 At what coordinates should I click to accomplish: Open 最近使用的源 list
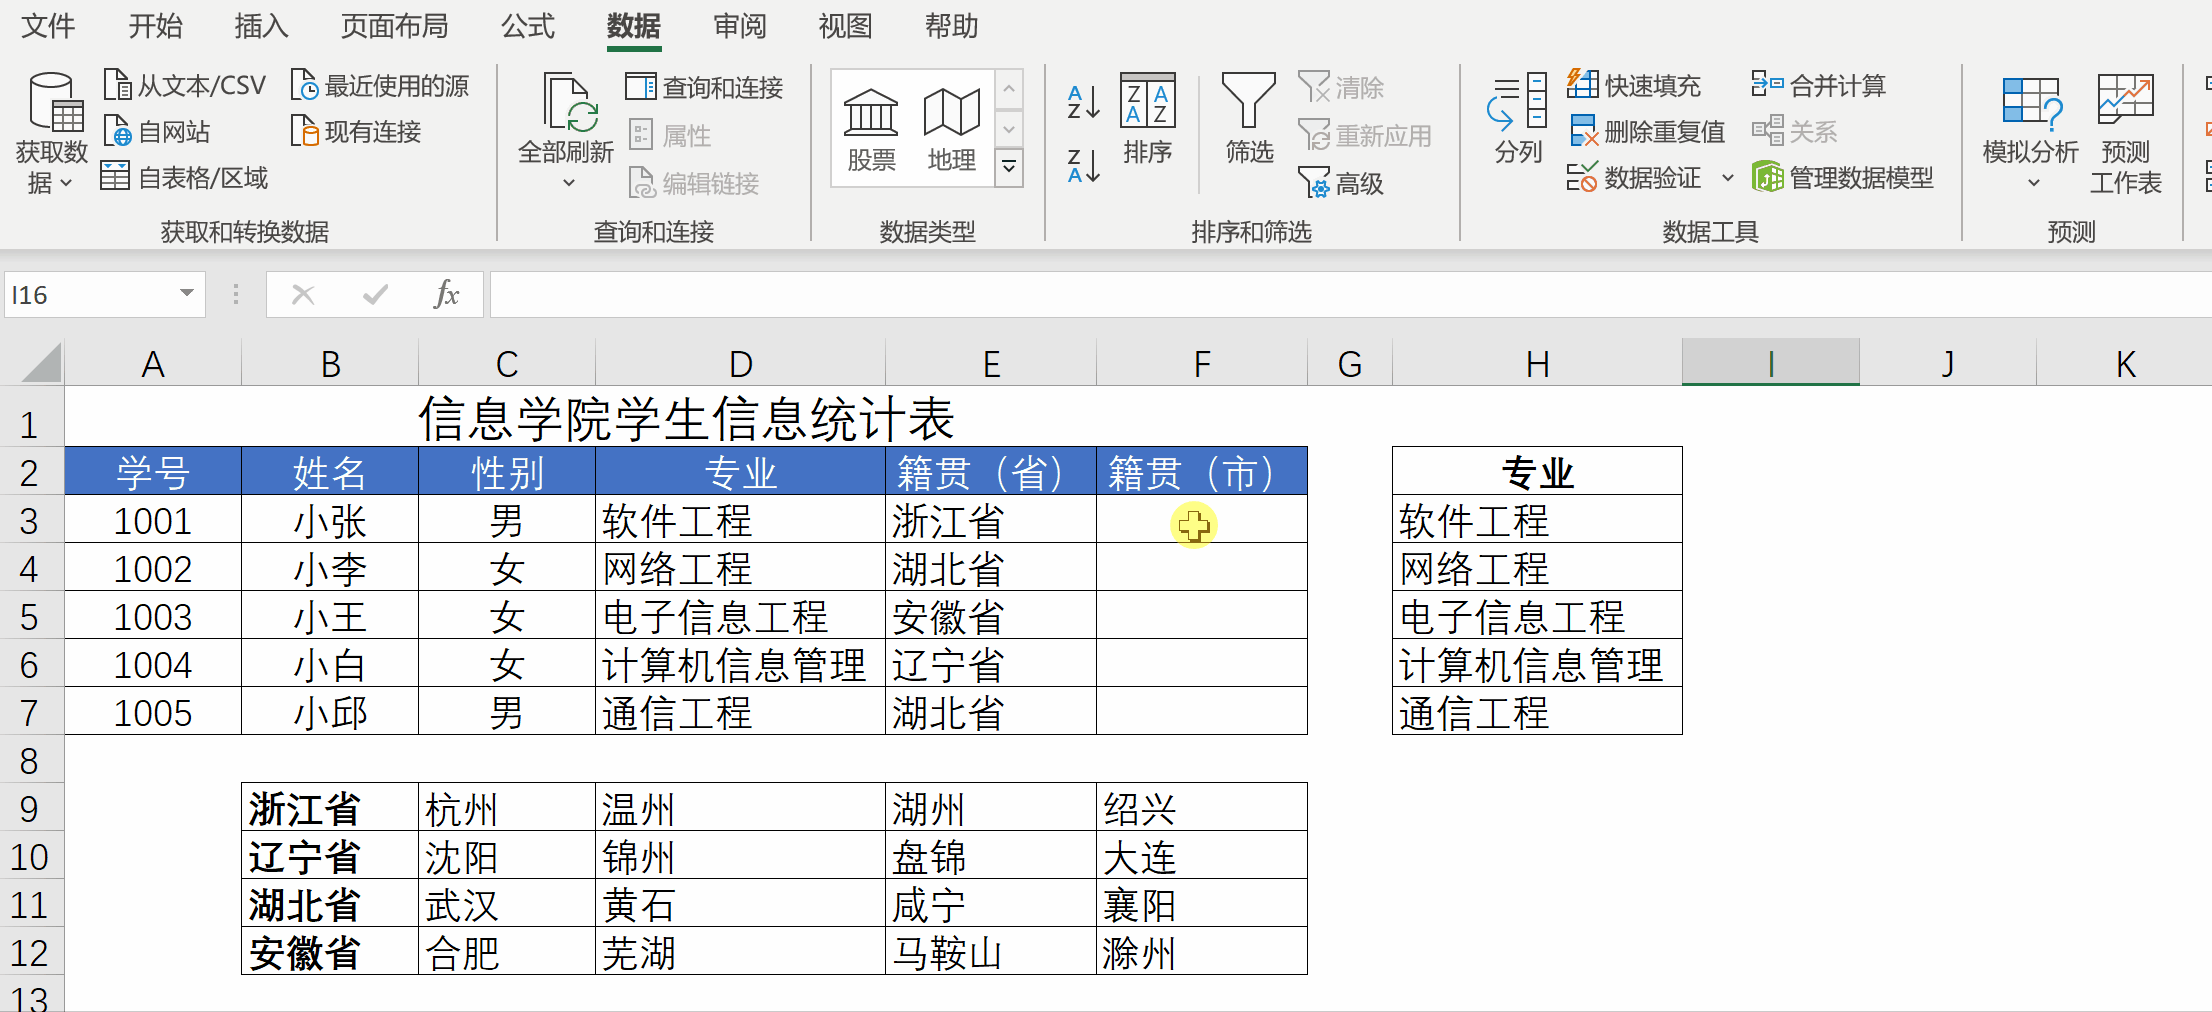pyautogui.click(x=380, y=86)
